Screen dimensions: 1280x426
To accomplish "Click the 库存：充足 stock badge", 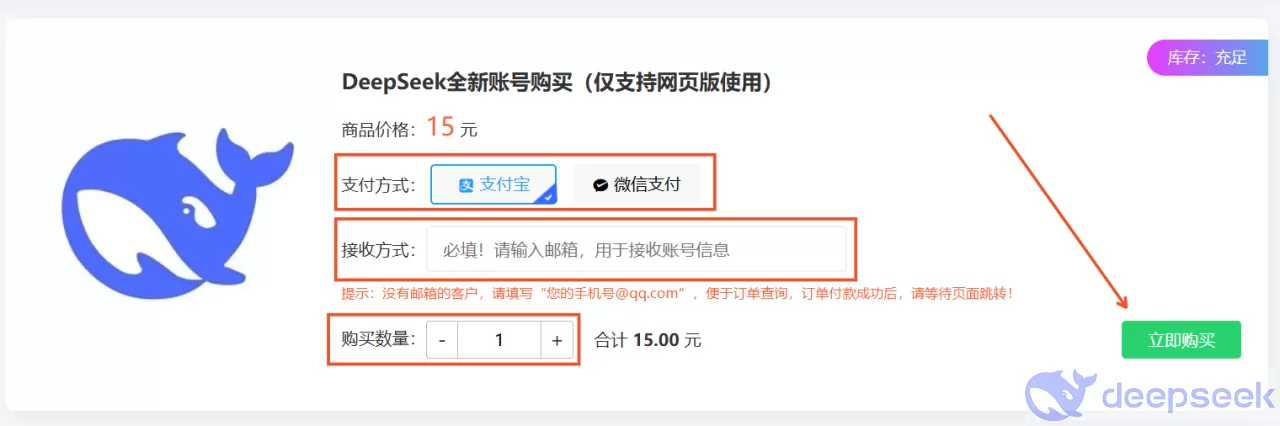I will pos(1207,57).
